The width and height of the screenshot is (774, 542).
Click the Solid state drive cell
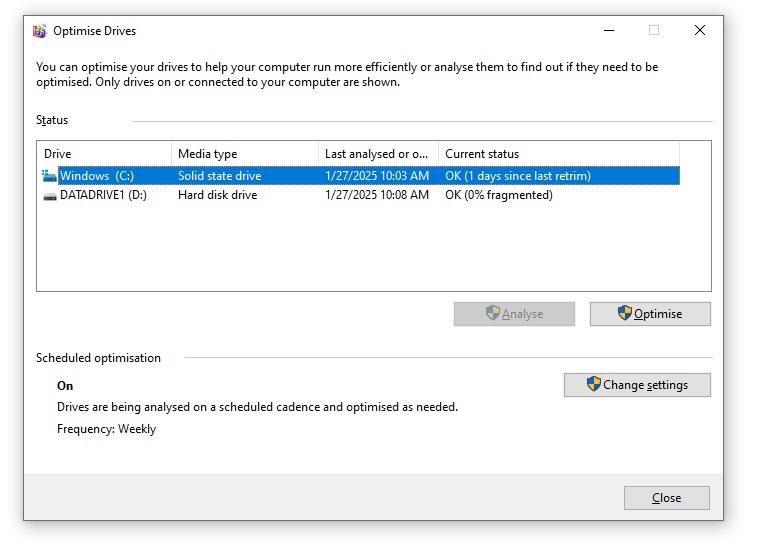pos(220,176)
